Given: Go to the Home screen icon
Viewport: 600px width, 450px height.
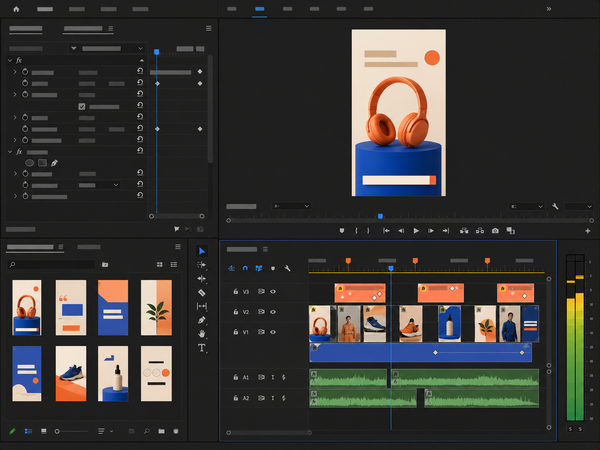Looking at the screenshot, I should click(16, 9).
